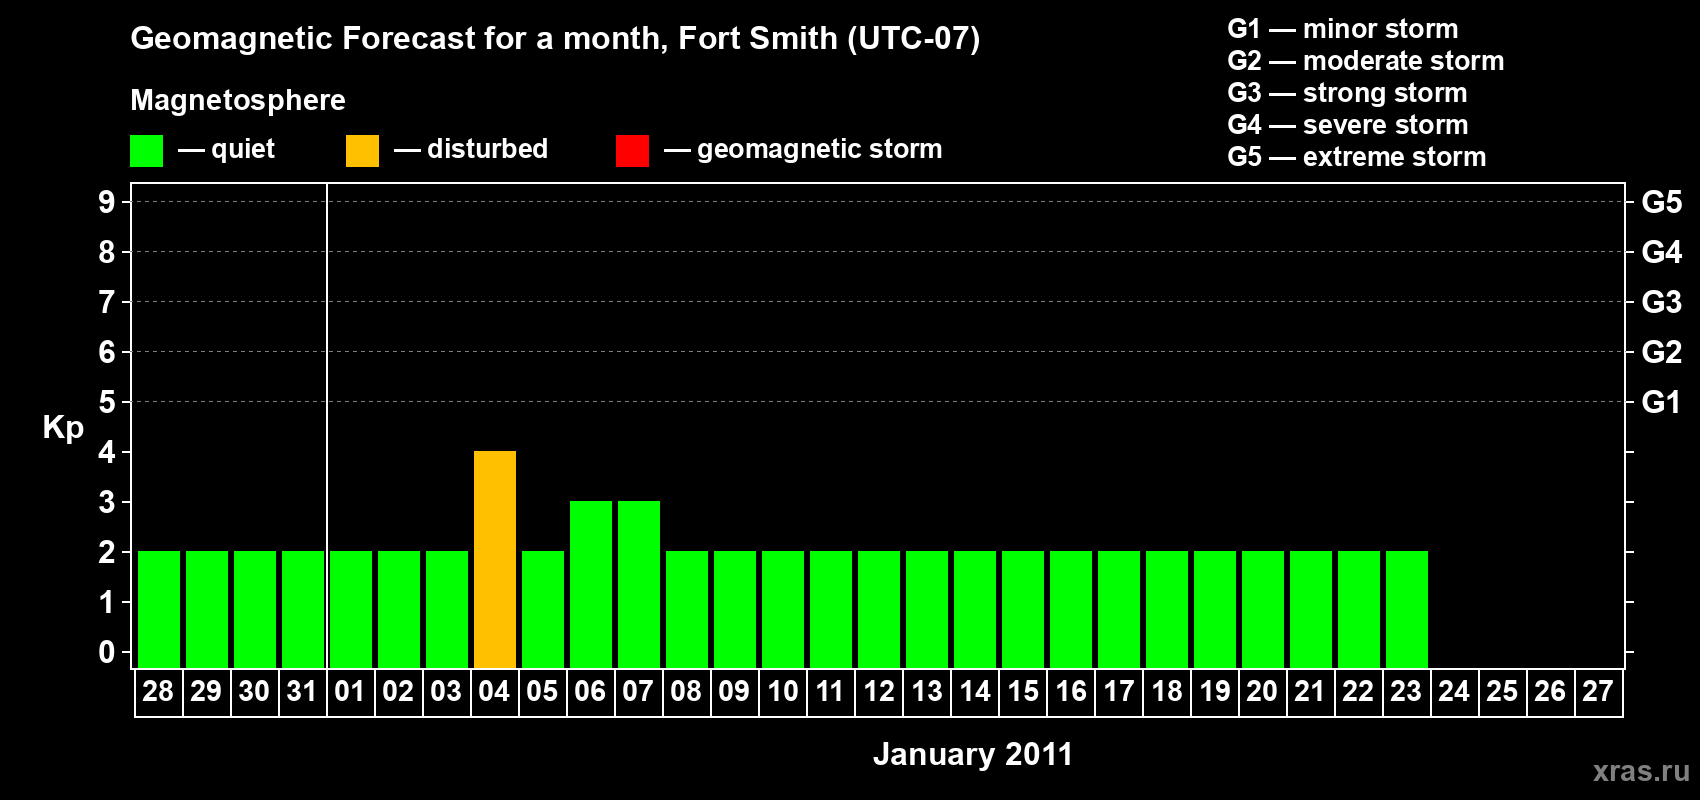Viewport: 1700px width, 800px height.
Task: Click the January 2011 axis label
Action: click(973, 754)
